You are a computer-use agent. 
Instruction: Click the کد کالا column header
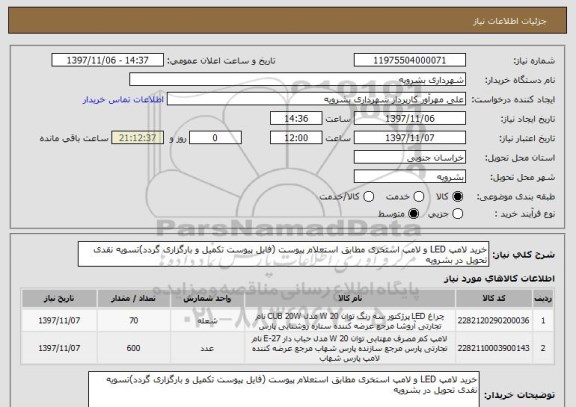coord(494,298)
